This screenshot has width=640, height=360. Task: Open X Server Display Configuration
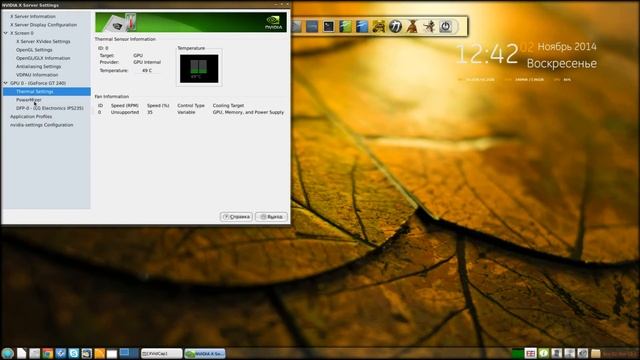(x=43, y=24)
